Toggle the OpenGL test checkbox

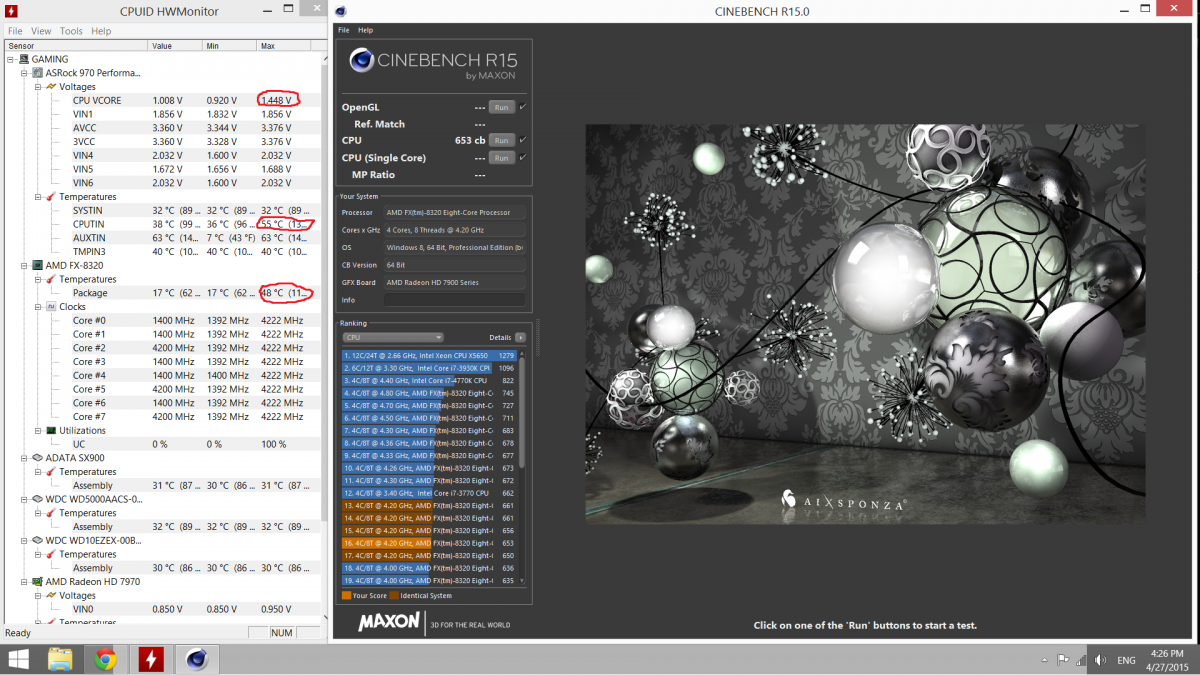[x=523, y=106]
